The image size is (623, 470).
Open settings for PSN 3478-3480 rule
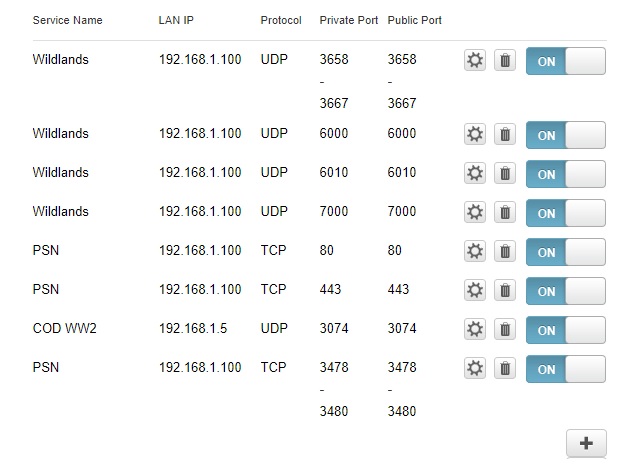tap(475, 369)
